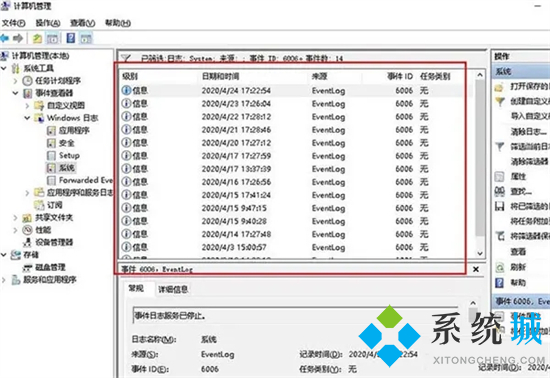The image size is (550, 378).
Task: Click the 帮助 help icon in the actions pane
Action: [x=499, y=282]
